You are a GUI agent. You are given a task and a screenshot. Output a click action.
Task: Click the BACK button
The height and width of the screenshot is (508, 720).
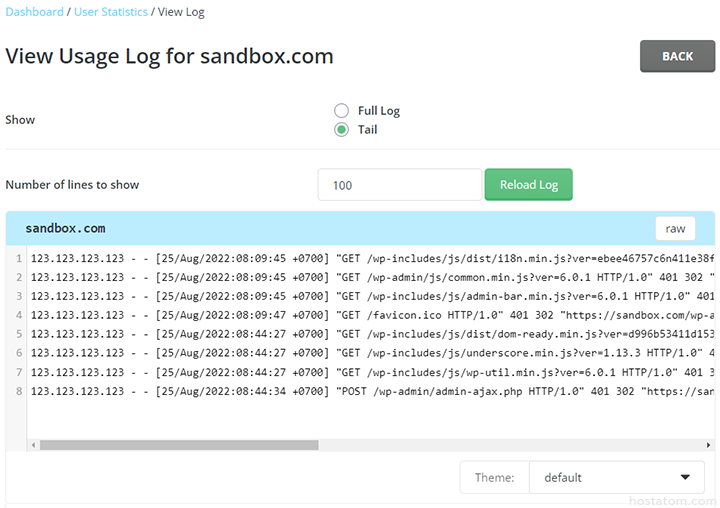click(677, 56)
